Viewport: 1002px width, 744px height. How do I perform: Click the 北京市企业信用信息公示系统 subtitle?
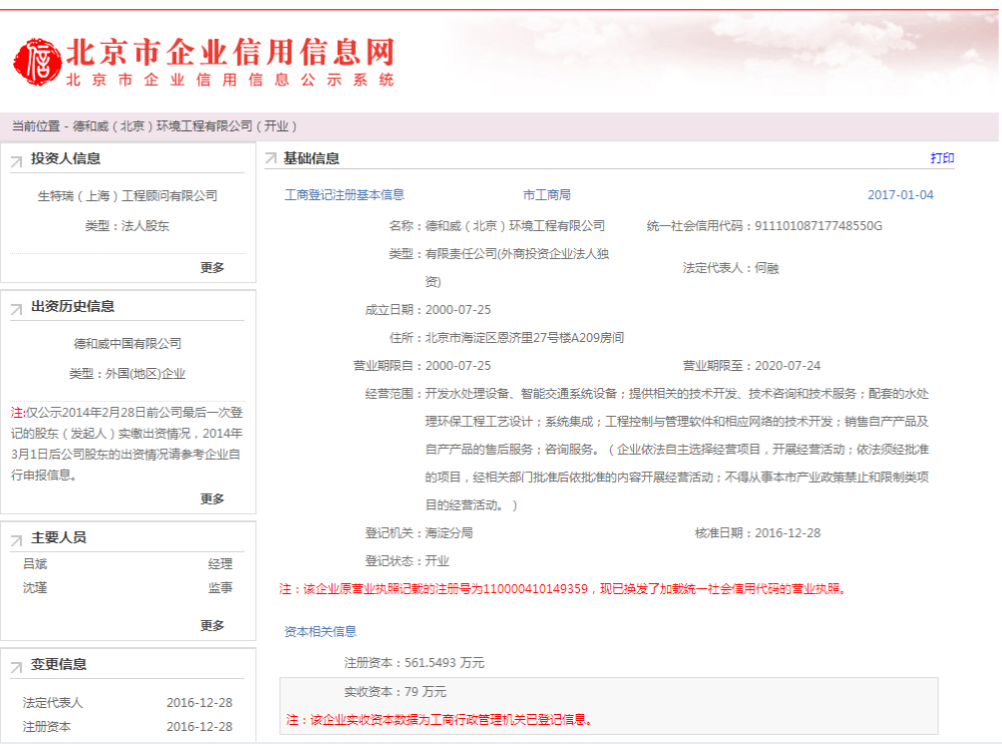click(230, 80)
